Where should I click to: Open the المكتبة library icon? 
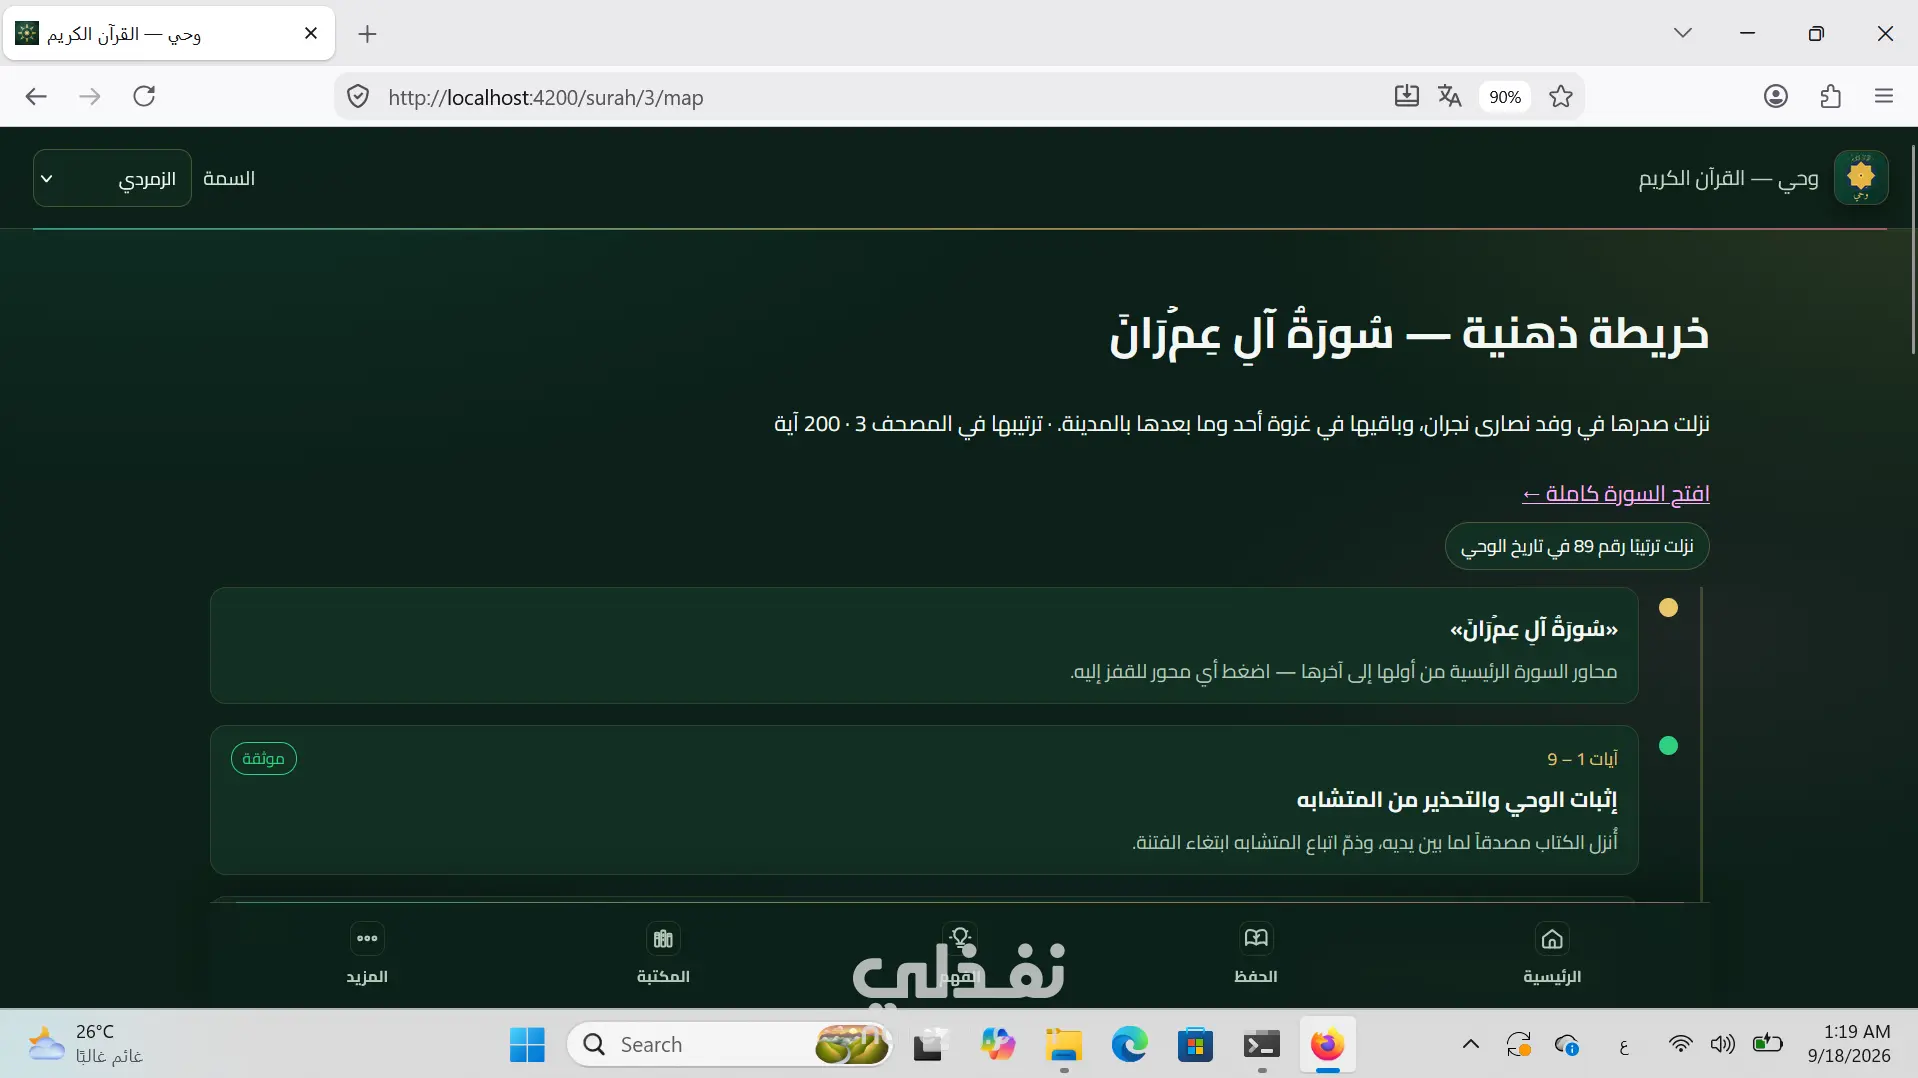(663, 938)
